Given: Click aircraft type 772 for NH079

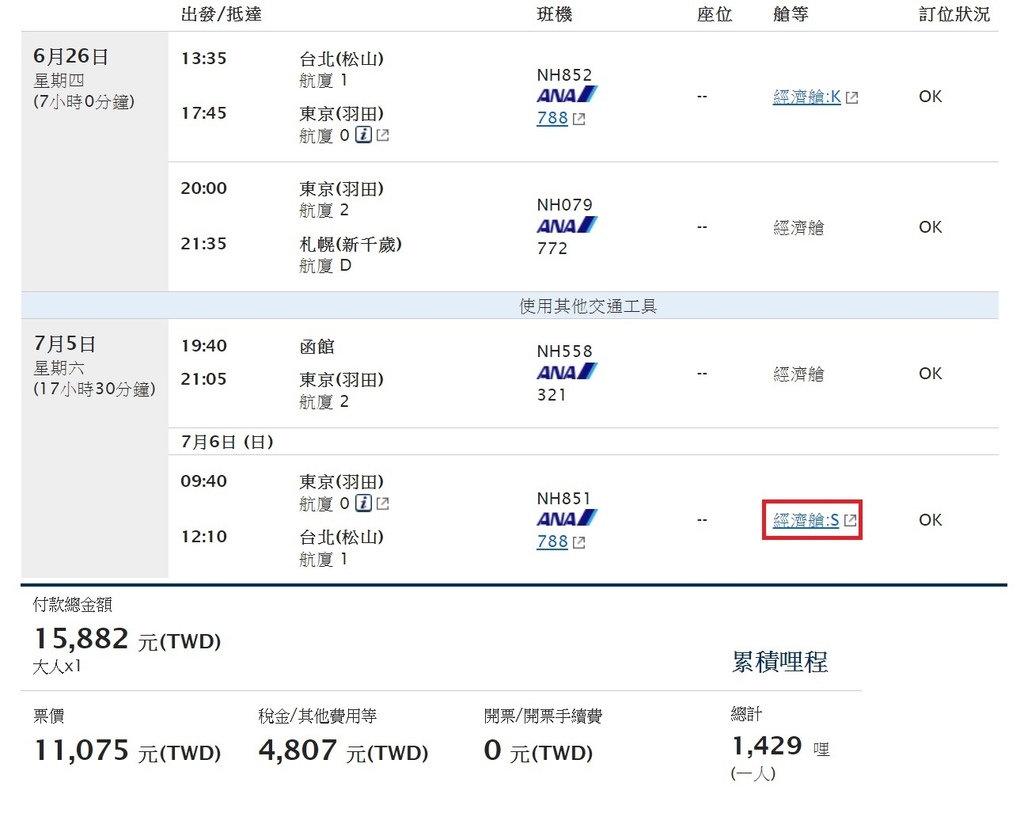Looking at the screenshot, I should (552, 249).
